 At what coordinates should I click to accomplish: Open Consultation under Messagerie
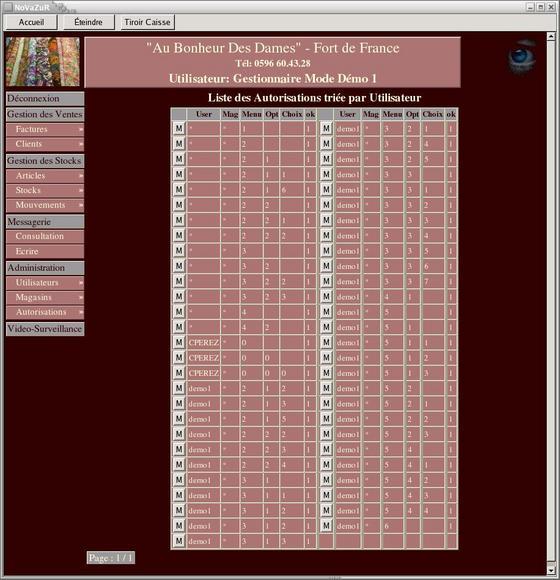coord(45,236)
